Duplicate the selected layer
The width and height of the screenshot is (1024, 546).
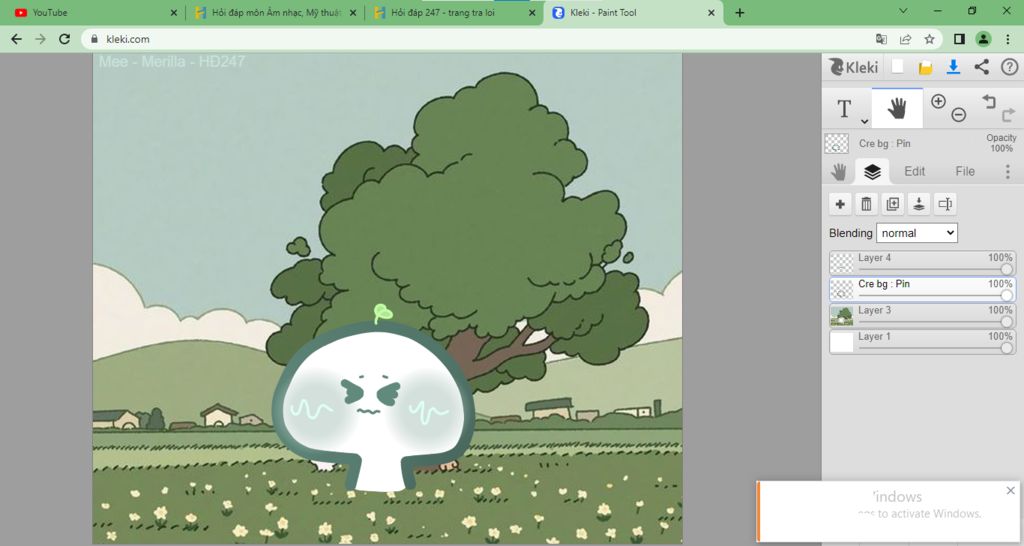[x=893, y=204]
